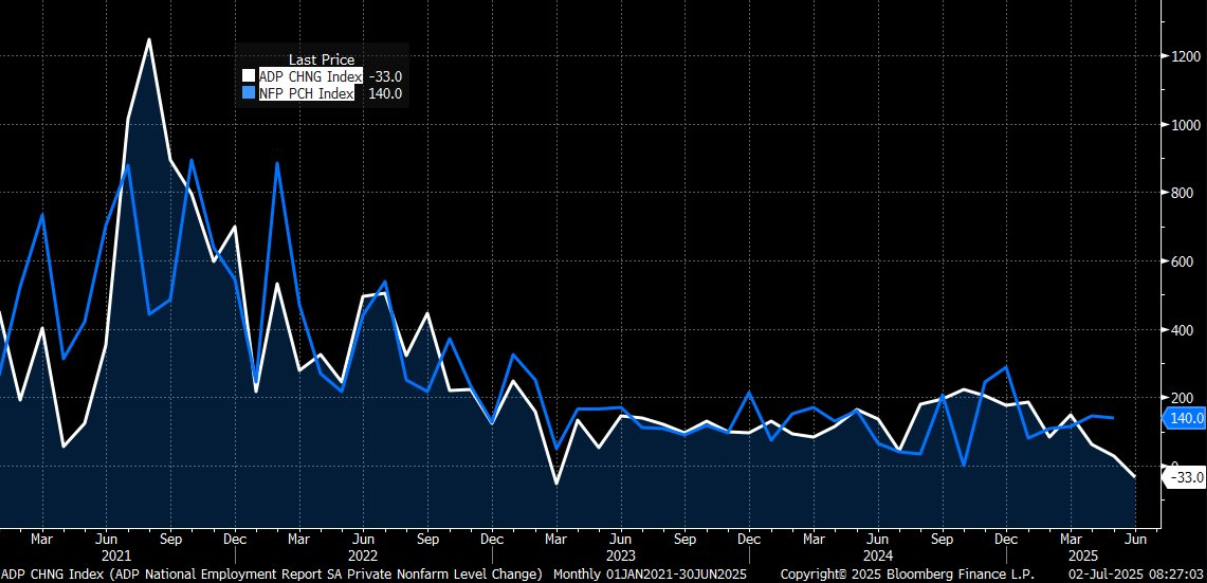Click the Last Price legend header
1207x583 pixels.
tap(321, 60)
